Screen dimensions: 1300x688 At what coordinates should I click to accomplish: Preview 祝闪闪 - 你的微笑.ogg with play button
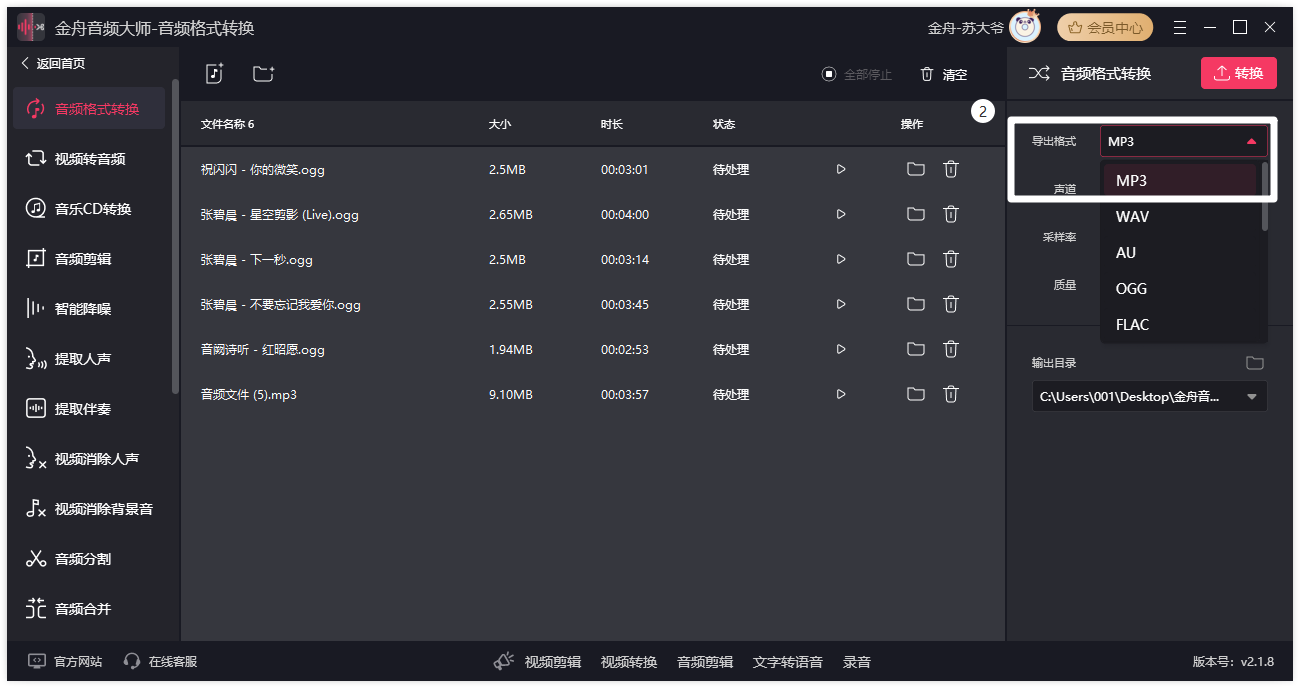tap(841, 169)
